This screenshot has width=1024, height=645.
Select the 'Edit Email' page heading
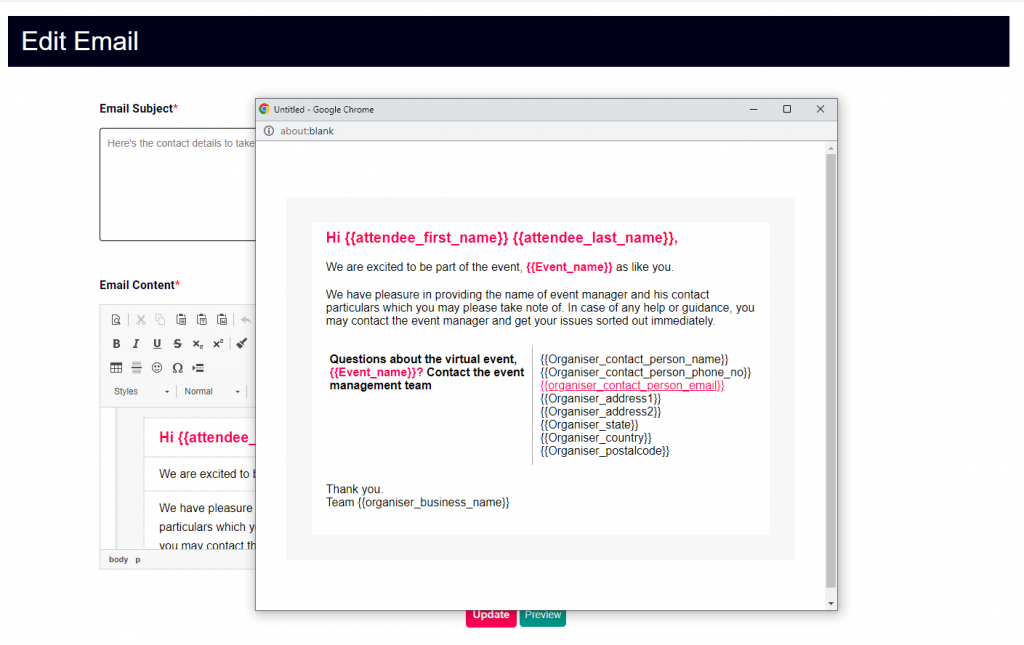80,41
